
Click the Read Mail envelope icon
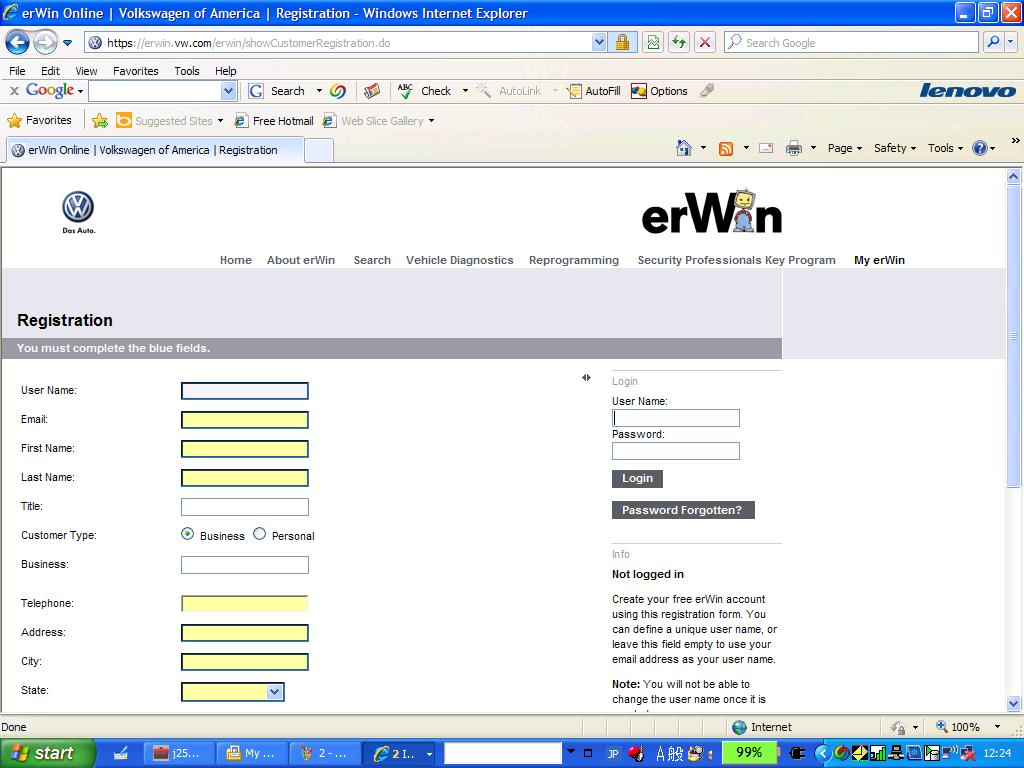coord(766,148)
